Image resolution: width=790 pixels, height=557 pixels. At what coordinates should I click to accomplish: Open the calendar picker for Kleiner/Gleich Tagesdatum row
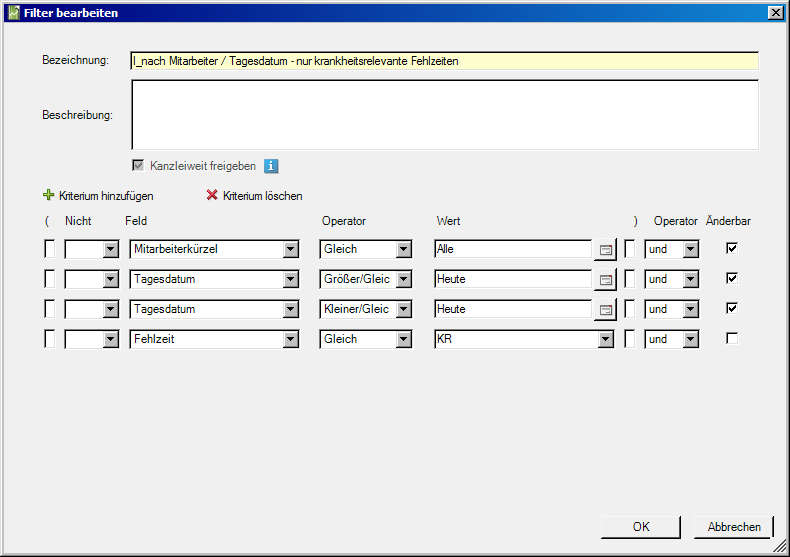605,310
